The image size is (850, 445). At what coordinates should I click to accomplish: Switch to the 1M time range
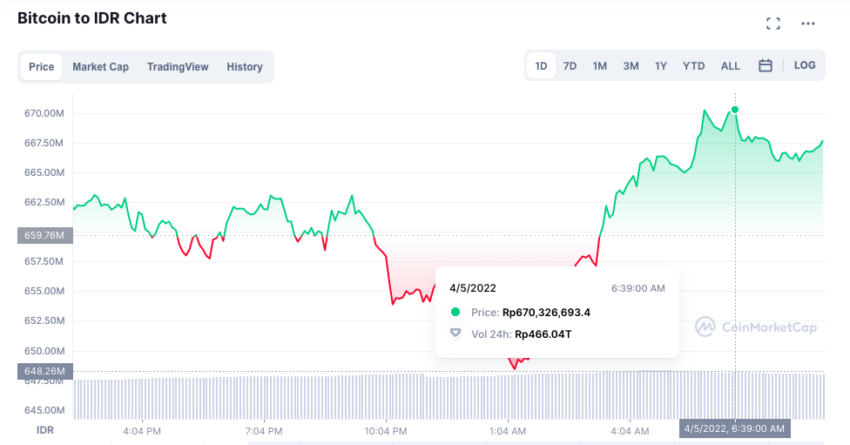[x=600, y=66]
